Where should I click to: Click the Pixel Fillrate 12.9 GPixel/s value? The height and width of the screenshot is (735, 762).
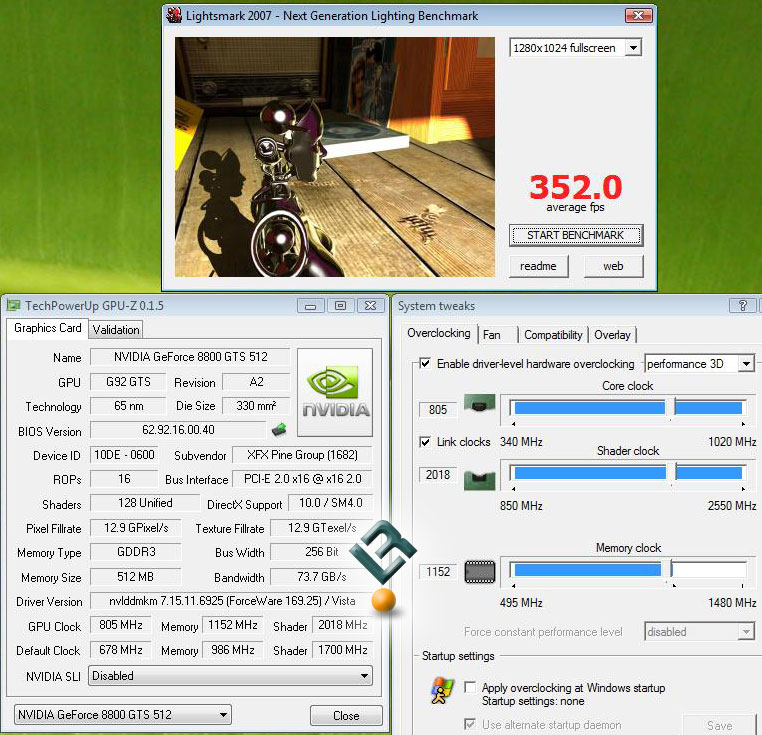click(136, 528)
